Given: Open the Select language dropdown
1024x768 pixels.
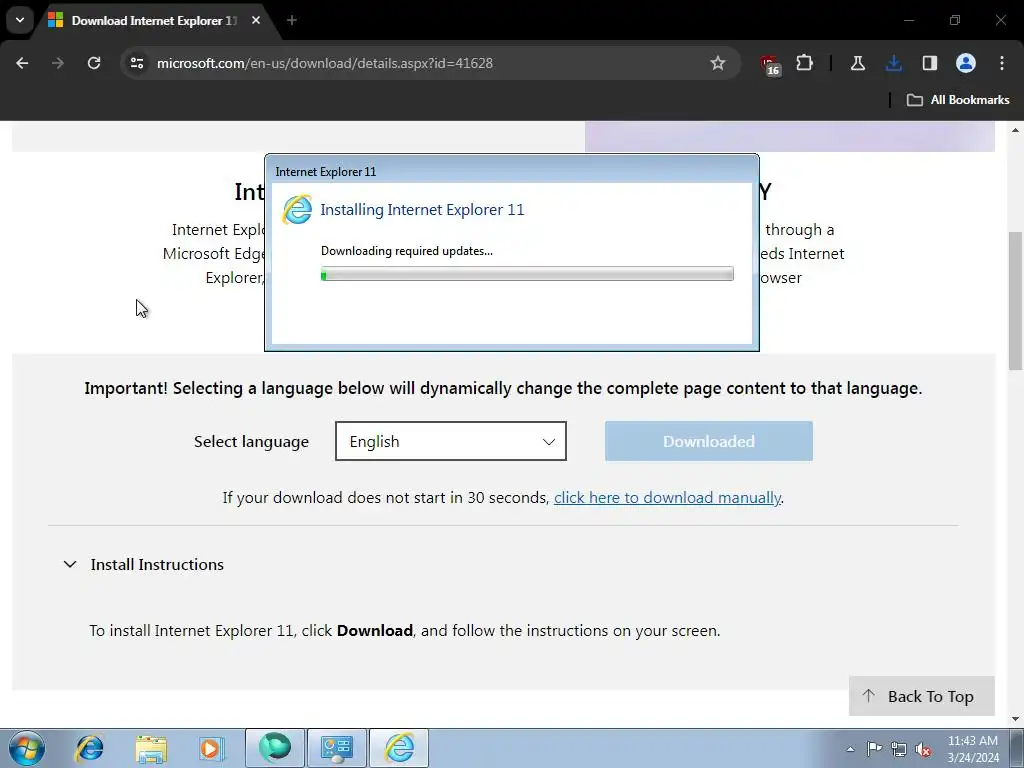Looking at the screenshot, I should (451, 441).
